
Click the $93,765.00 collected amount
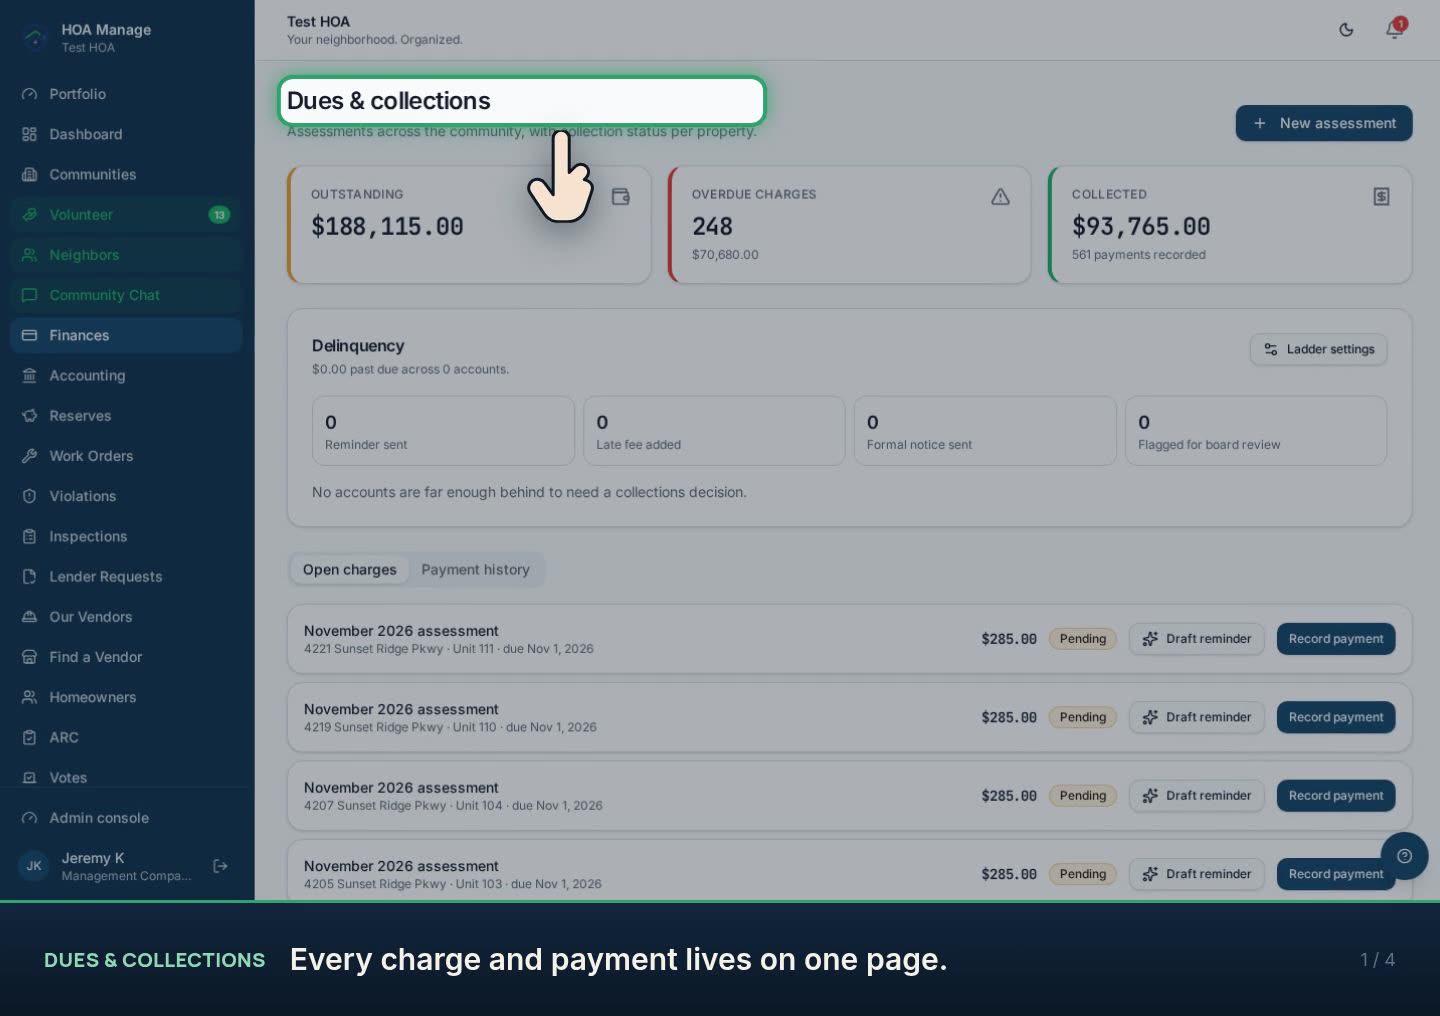point(1141,227)
